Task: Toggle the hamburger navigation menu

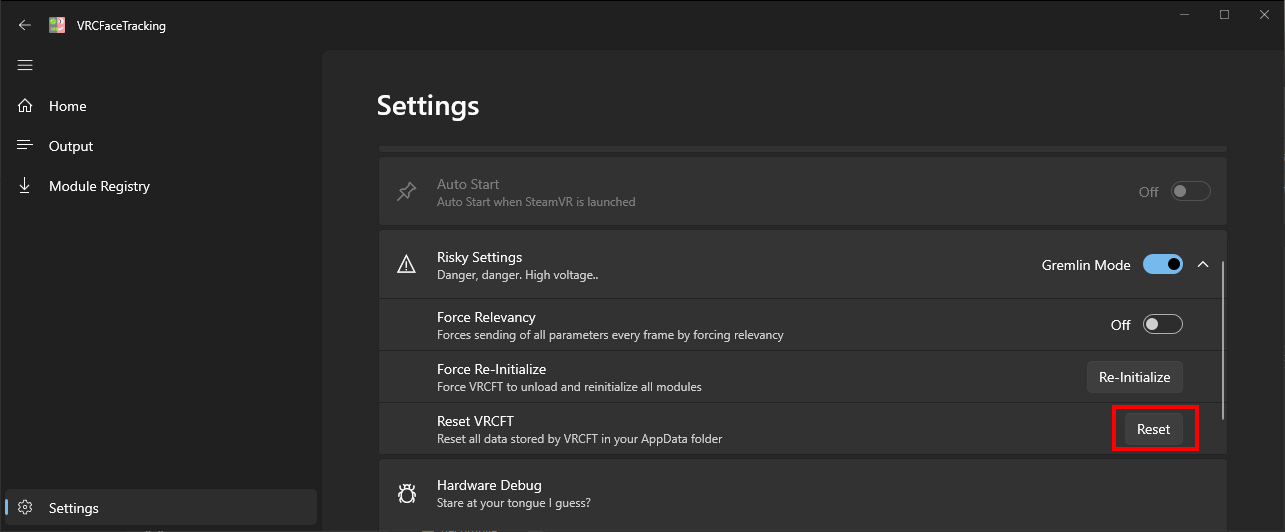Action: click(25, 66)
